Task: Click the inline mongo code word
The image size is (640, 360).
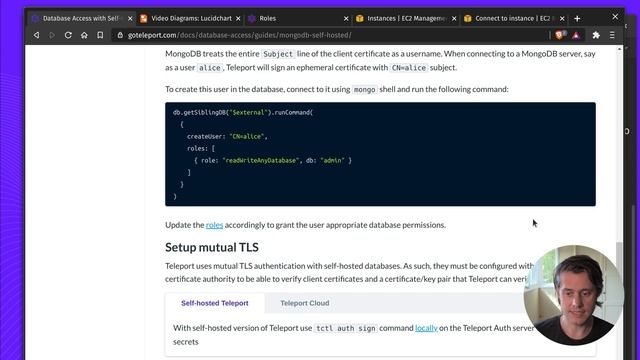Action: pyautogui.click(x=364, y=89)
